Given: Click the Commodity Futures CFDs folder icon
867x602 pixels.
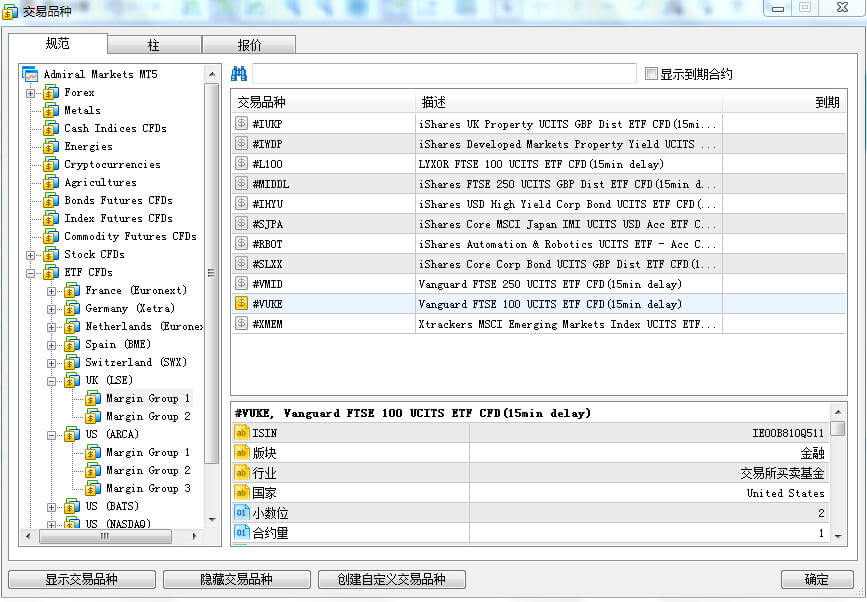Looking at the screenshot, I should click(51, 237).
